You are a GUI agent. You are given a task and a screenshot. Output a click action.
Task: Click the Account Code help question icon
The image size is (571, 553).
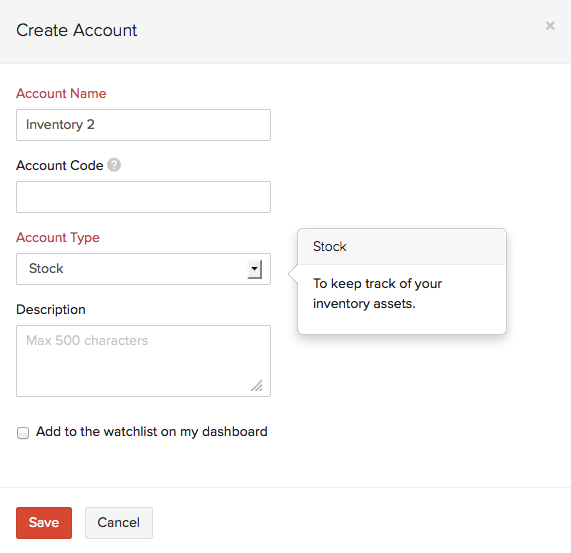click(114, 165)
